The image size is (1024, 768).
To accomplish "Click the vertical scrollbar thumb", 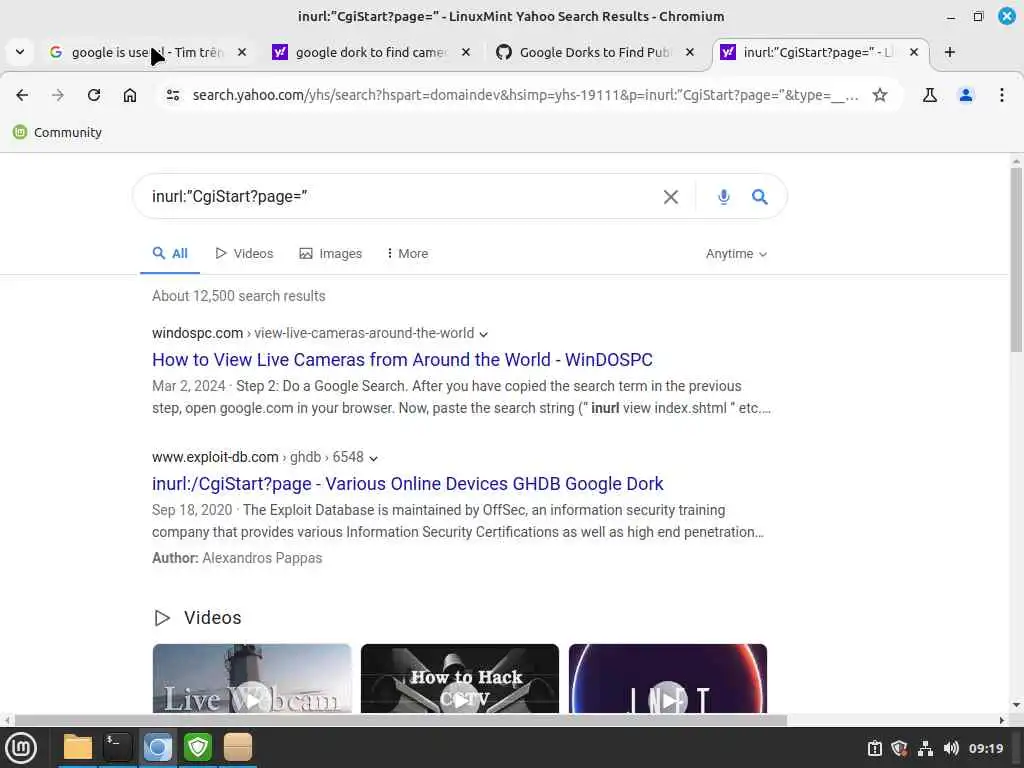I will click(x=1016, y=260).
